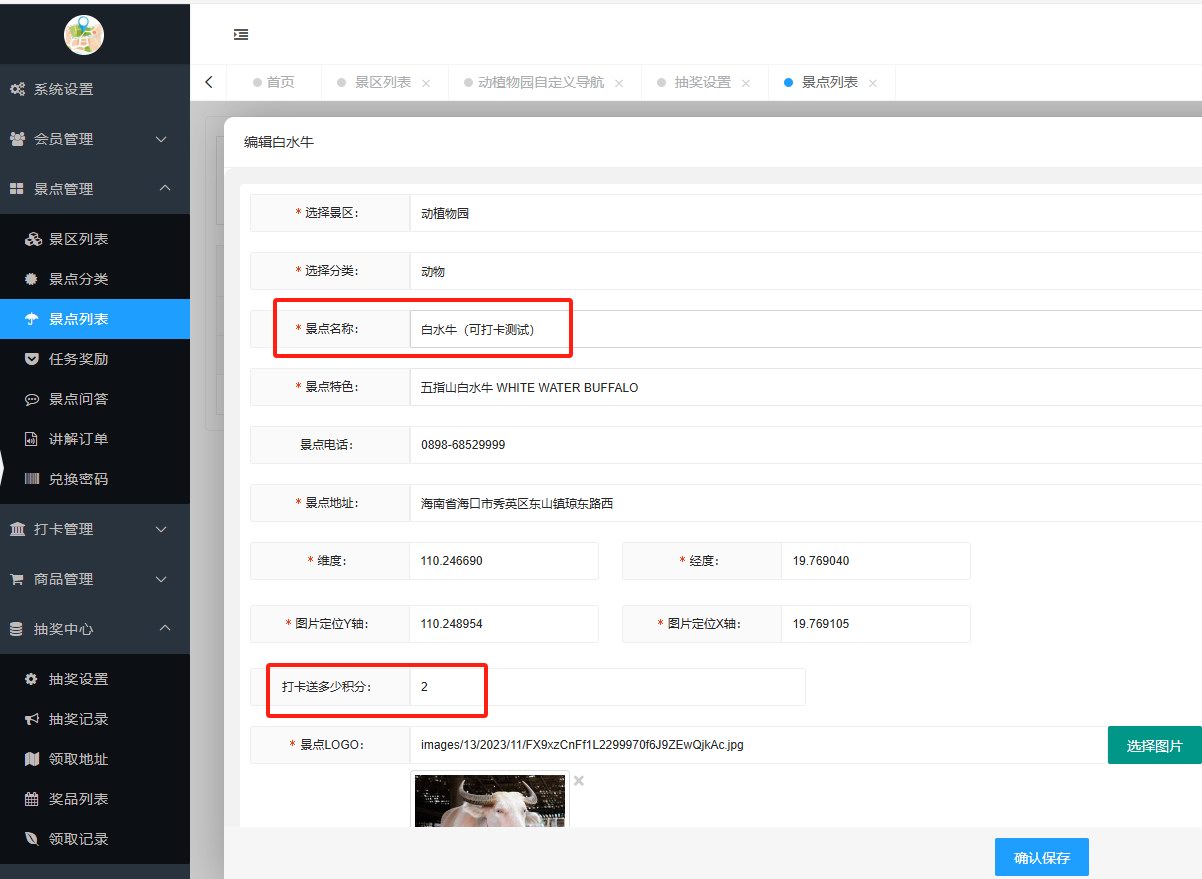
Task: Click the audio file icon beside 讲解订单
Action: (32, 439)
